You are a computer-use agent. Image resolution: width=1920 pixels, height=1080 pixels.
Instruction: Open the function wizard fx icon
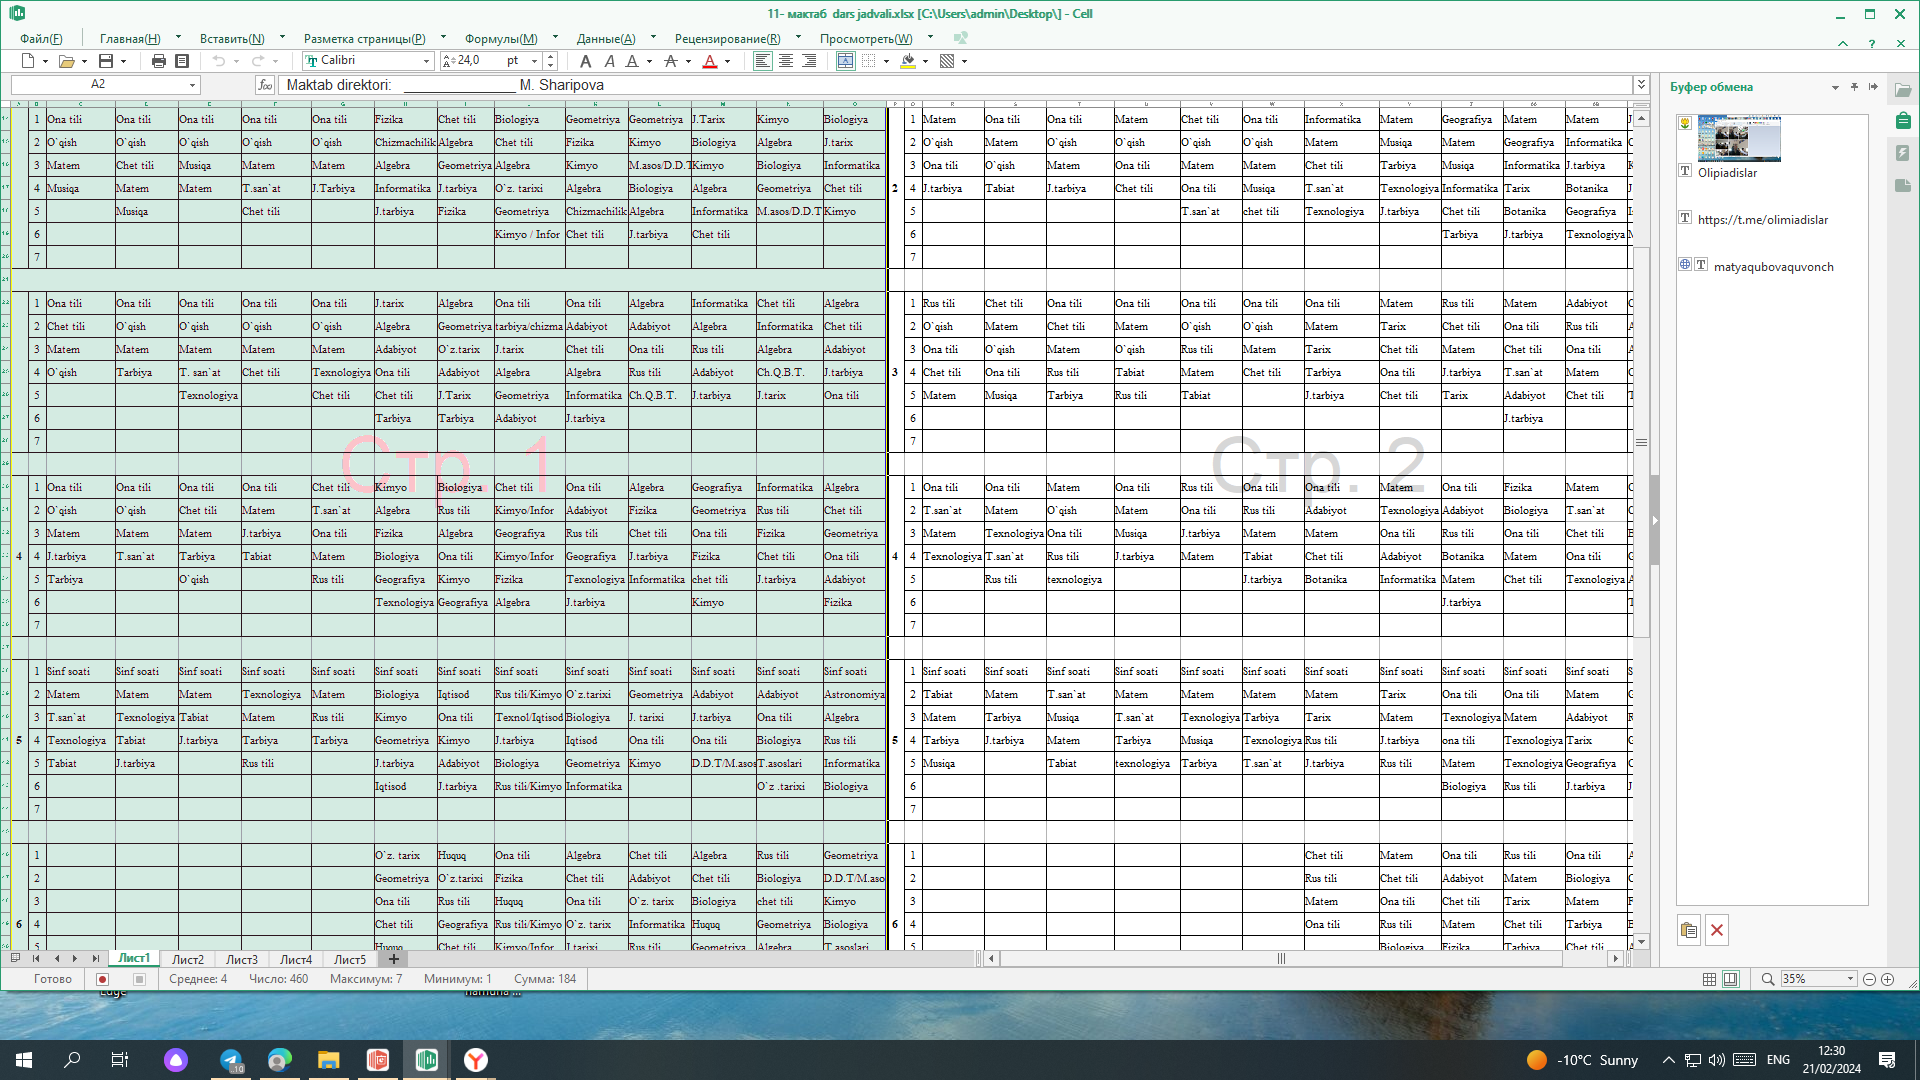[265, 85]
